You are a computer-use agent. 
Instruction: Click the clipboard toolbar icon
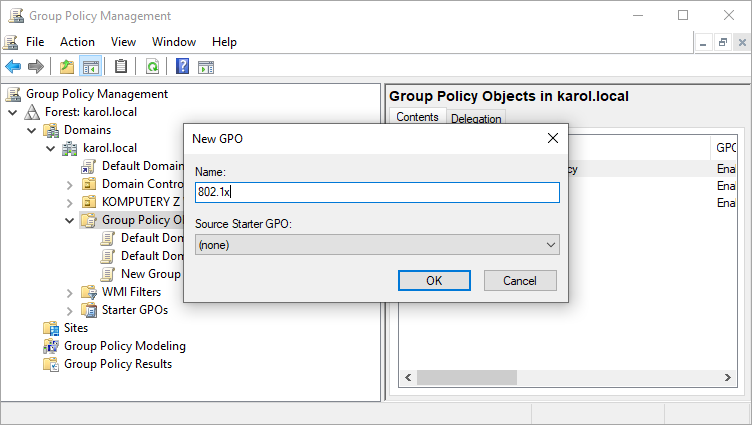coord(121,67)
